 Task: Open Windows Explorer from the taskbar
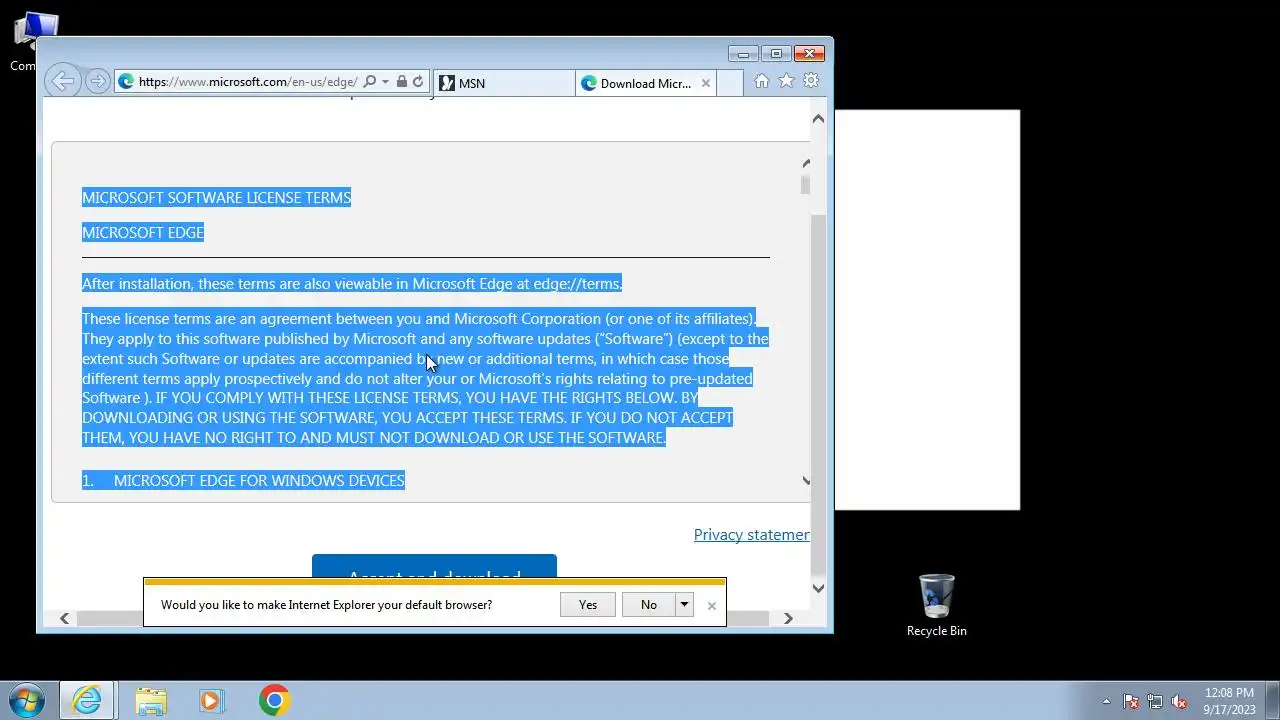pyautogui.click(x=151, y=700)
